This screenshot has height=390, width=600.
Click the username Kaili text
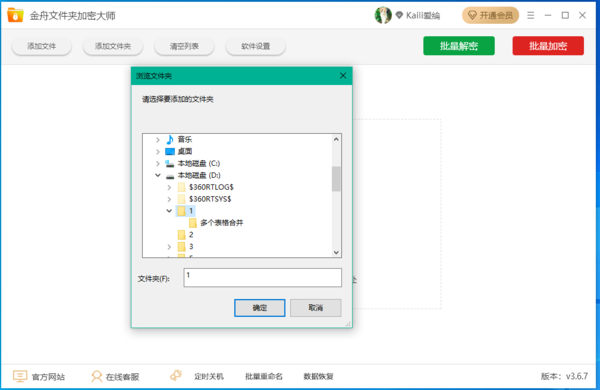coord(423,15)
